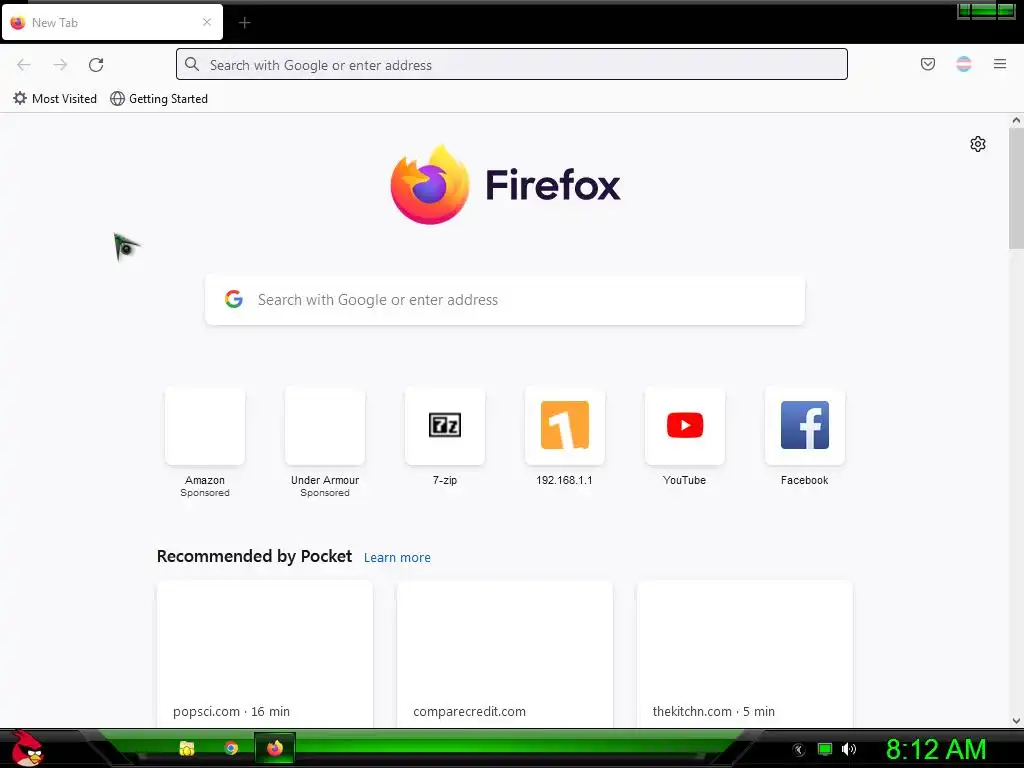This screenshot has width=1024, height=768.
Task: Select the New Tab tab
Action: point(112,23)
